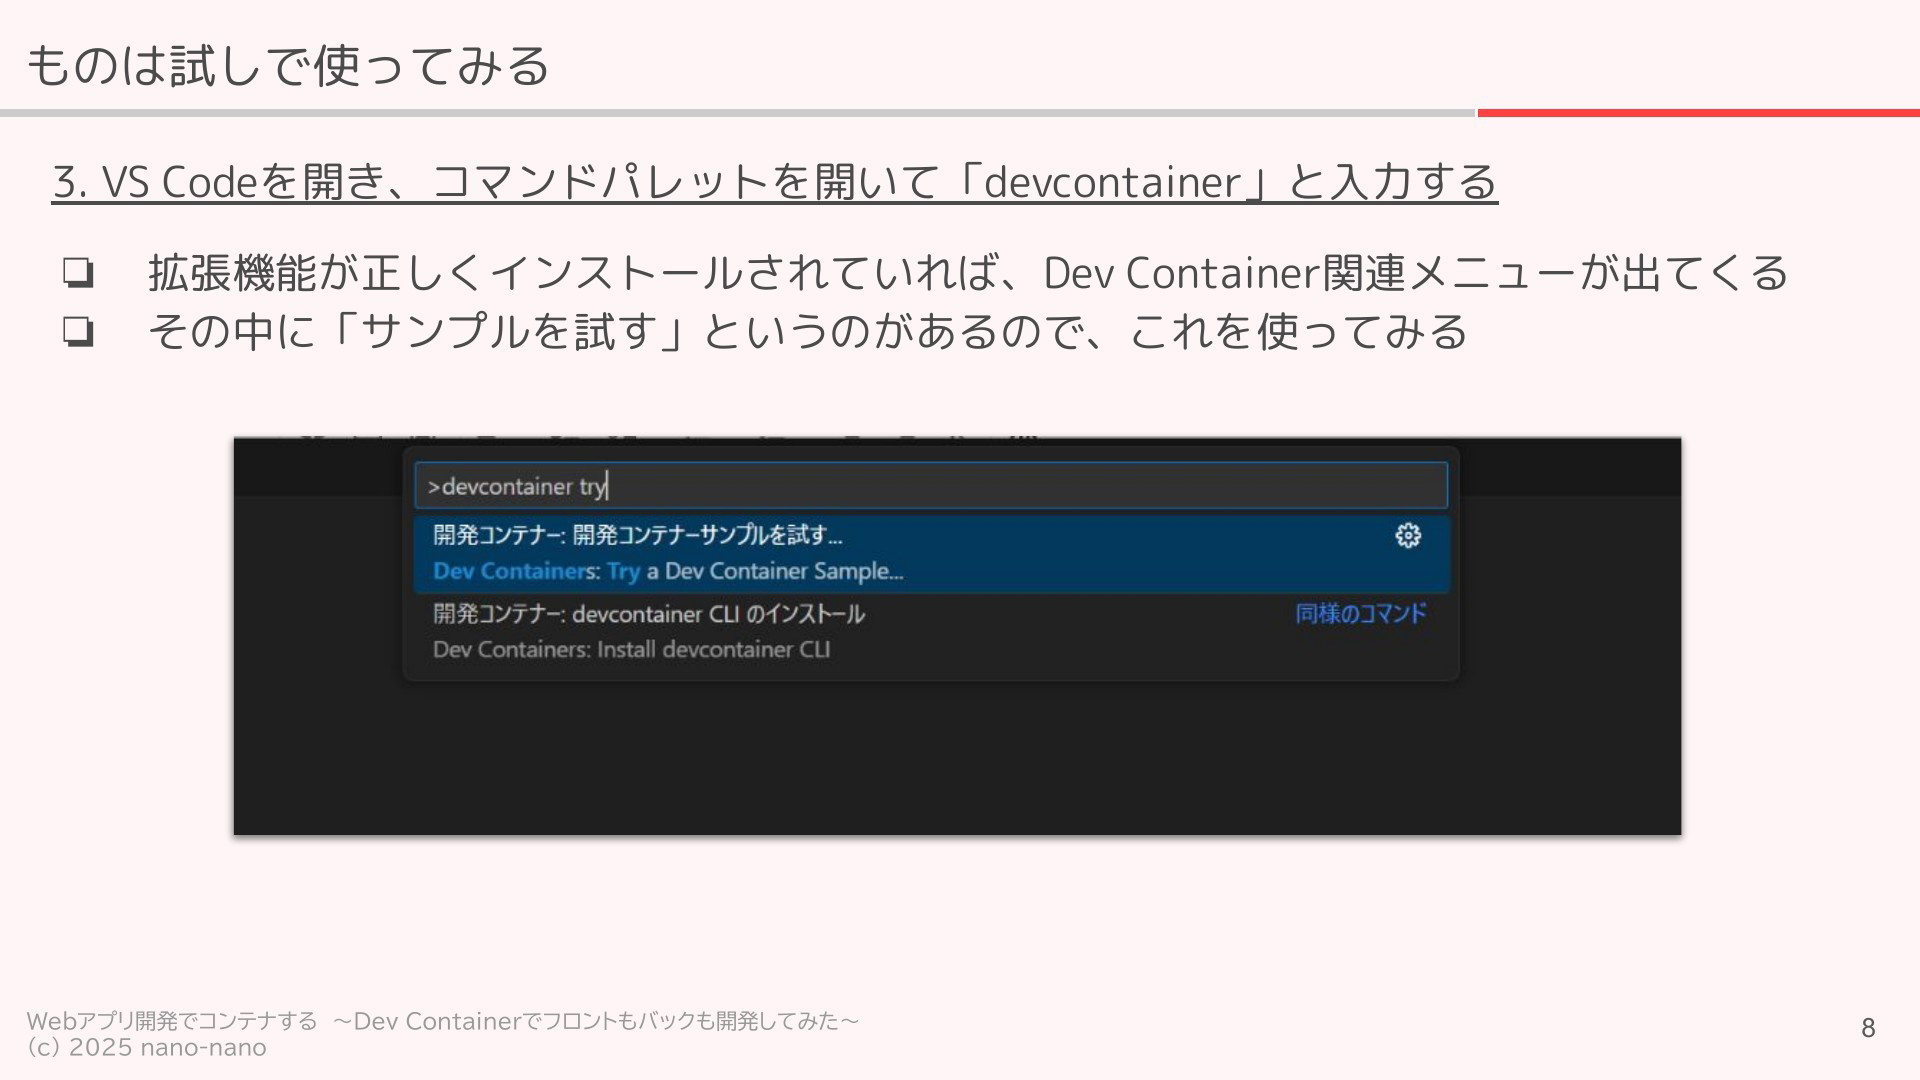This screenshot has height=1080, width=1920.
Task: Click footer text '(c) 2025 nano-nano'
Action: pos(147,1048)
